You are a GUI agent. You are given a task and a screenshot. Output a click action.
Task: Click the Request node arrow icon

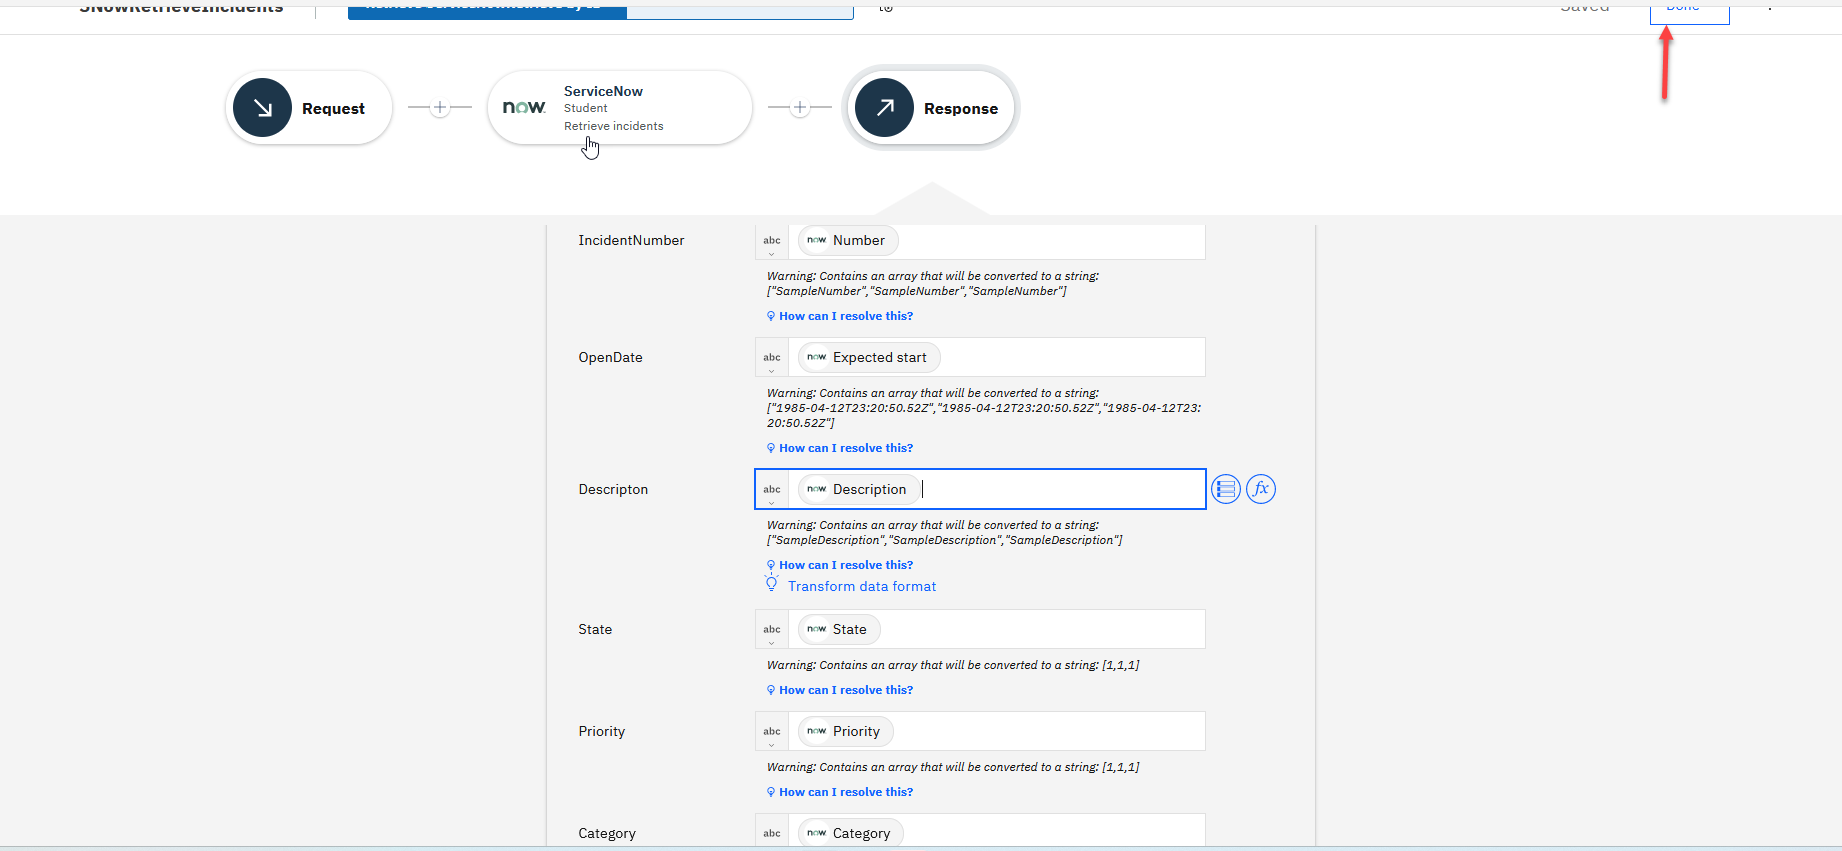[x=262, y=108]
